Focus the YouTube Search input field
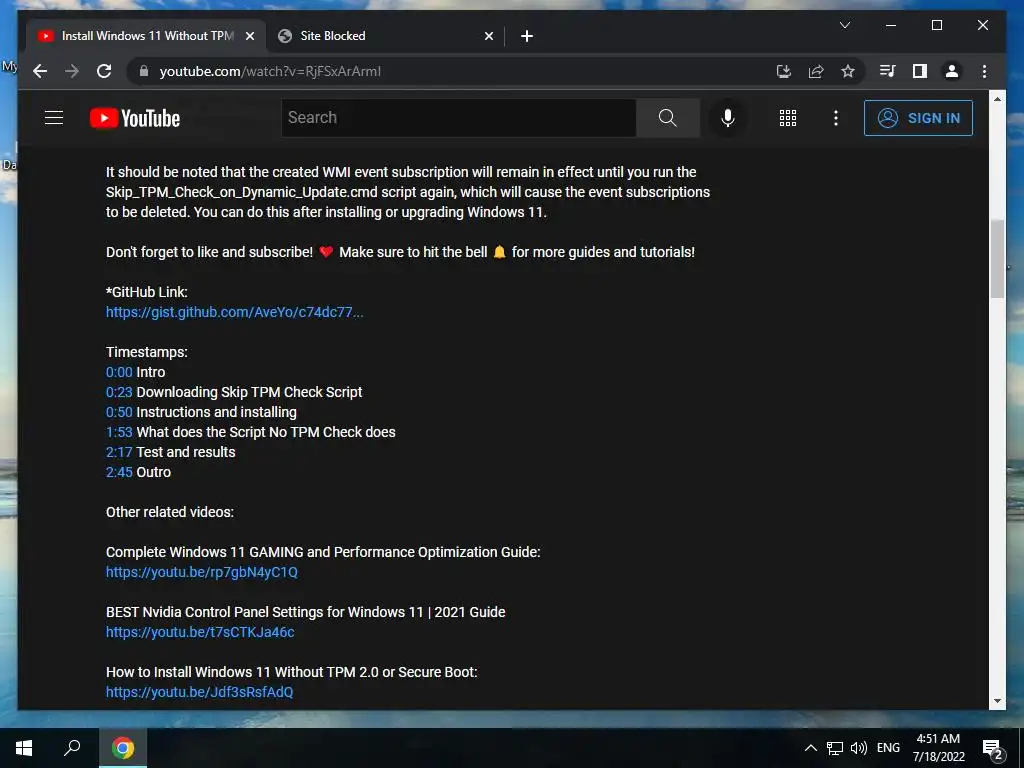This screenshot has width=1024, height=768. tap(458, 118)
